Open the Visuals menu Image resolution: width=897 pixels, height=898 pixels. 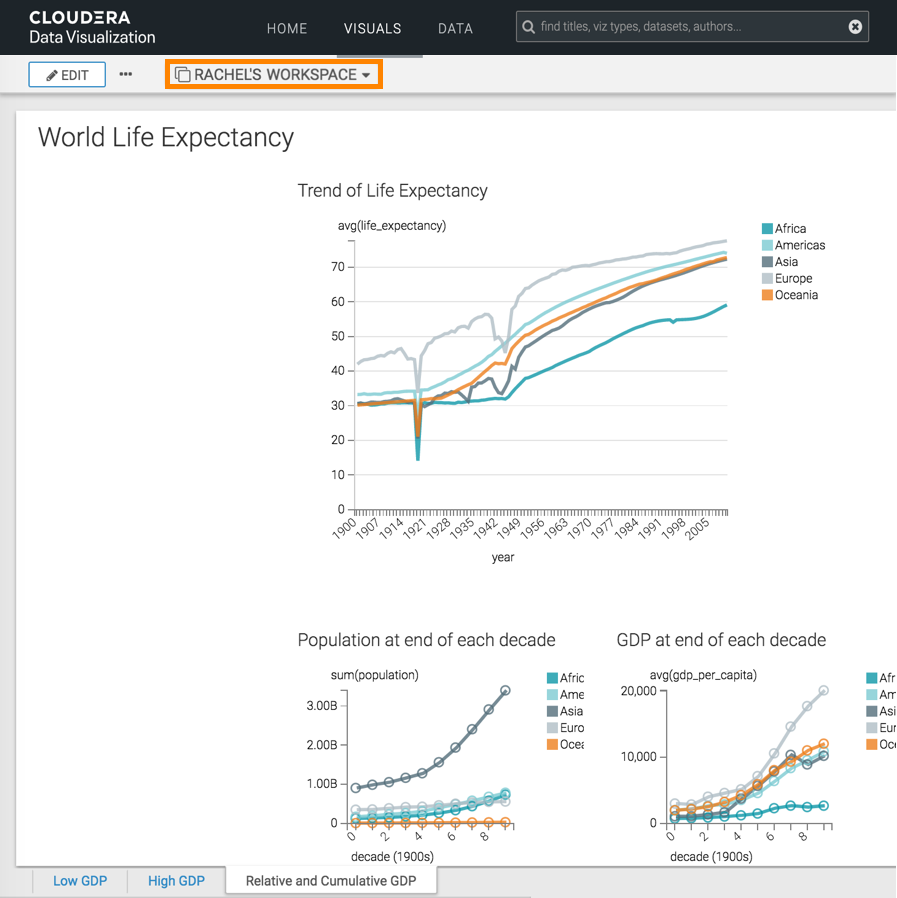[x=372, y=28]
